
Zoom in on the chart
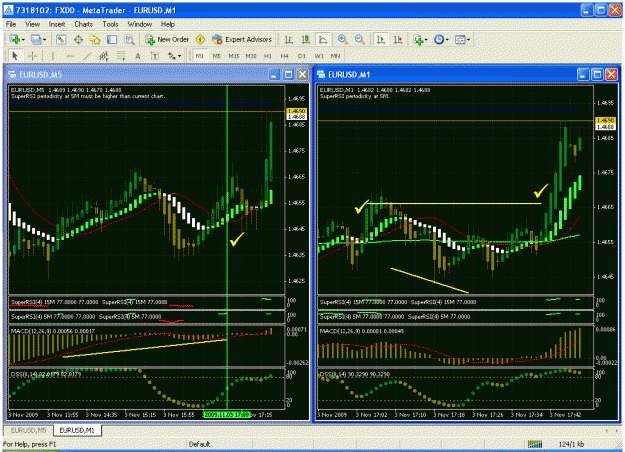342,39
